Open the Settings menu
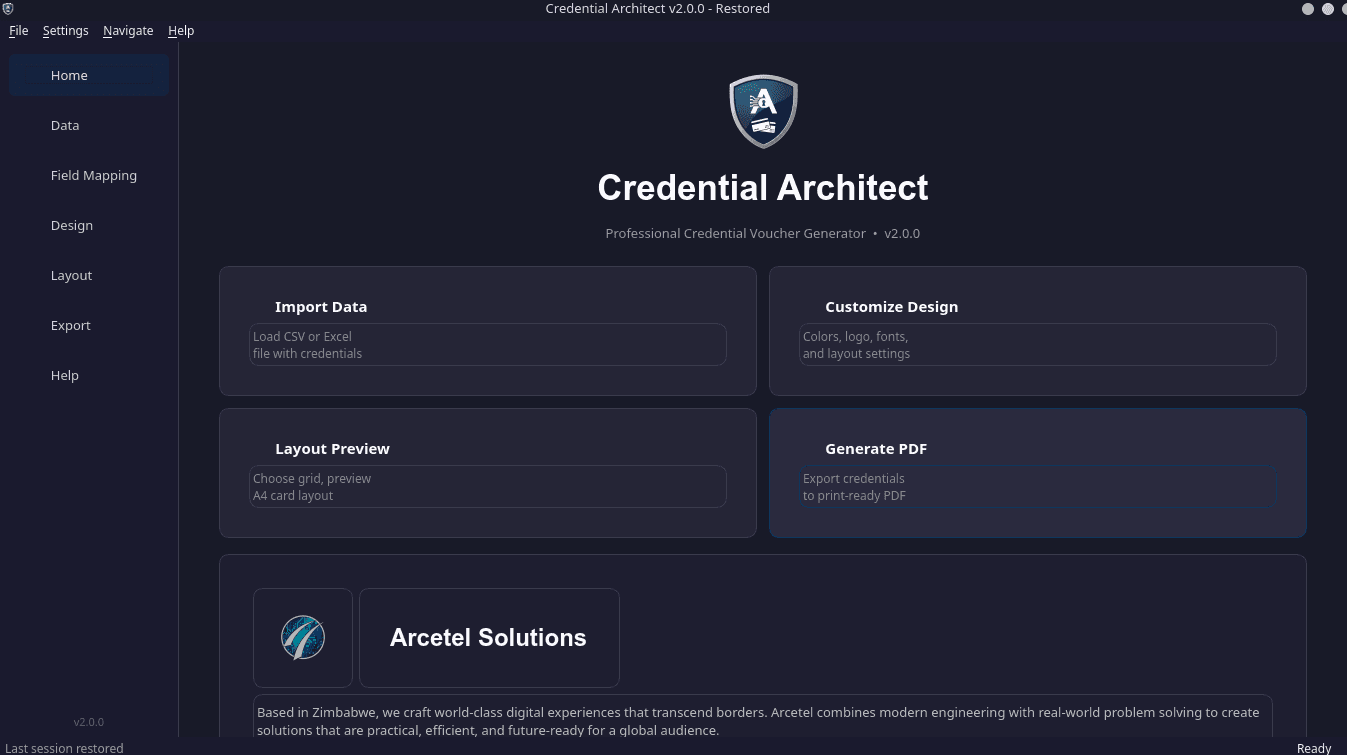This screenshot has height=755, width=1347. coord(65,30)
